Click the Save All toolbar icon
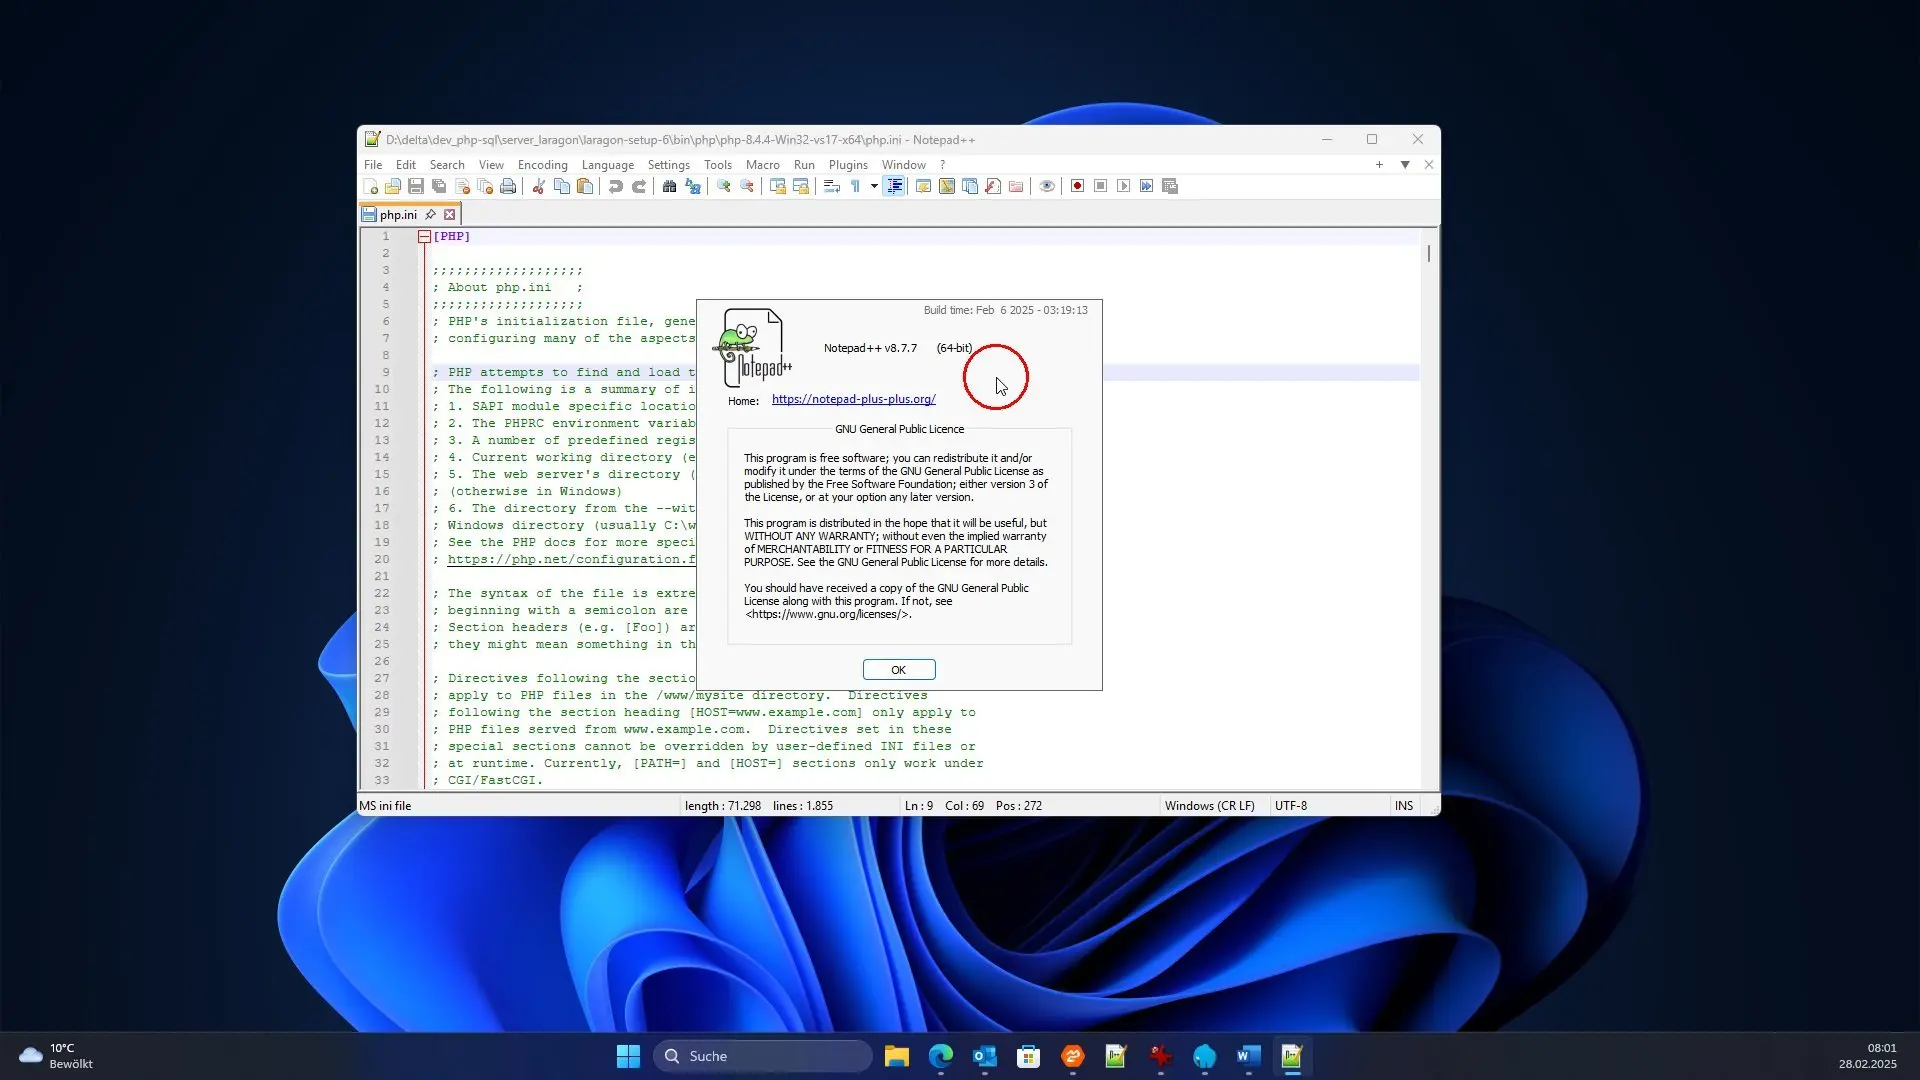The width and height of the screenshot is (1920, 1080). pos(439,186)
